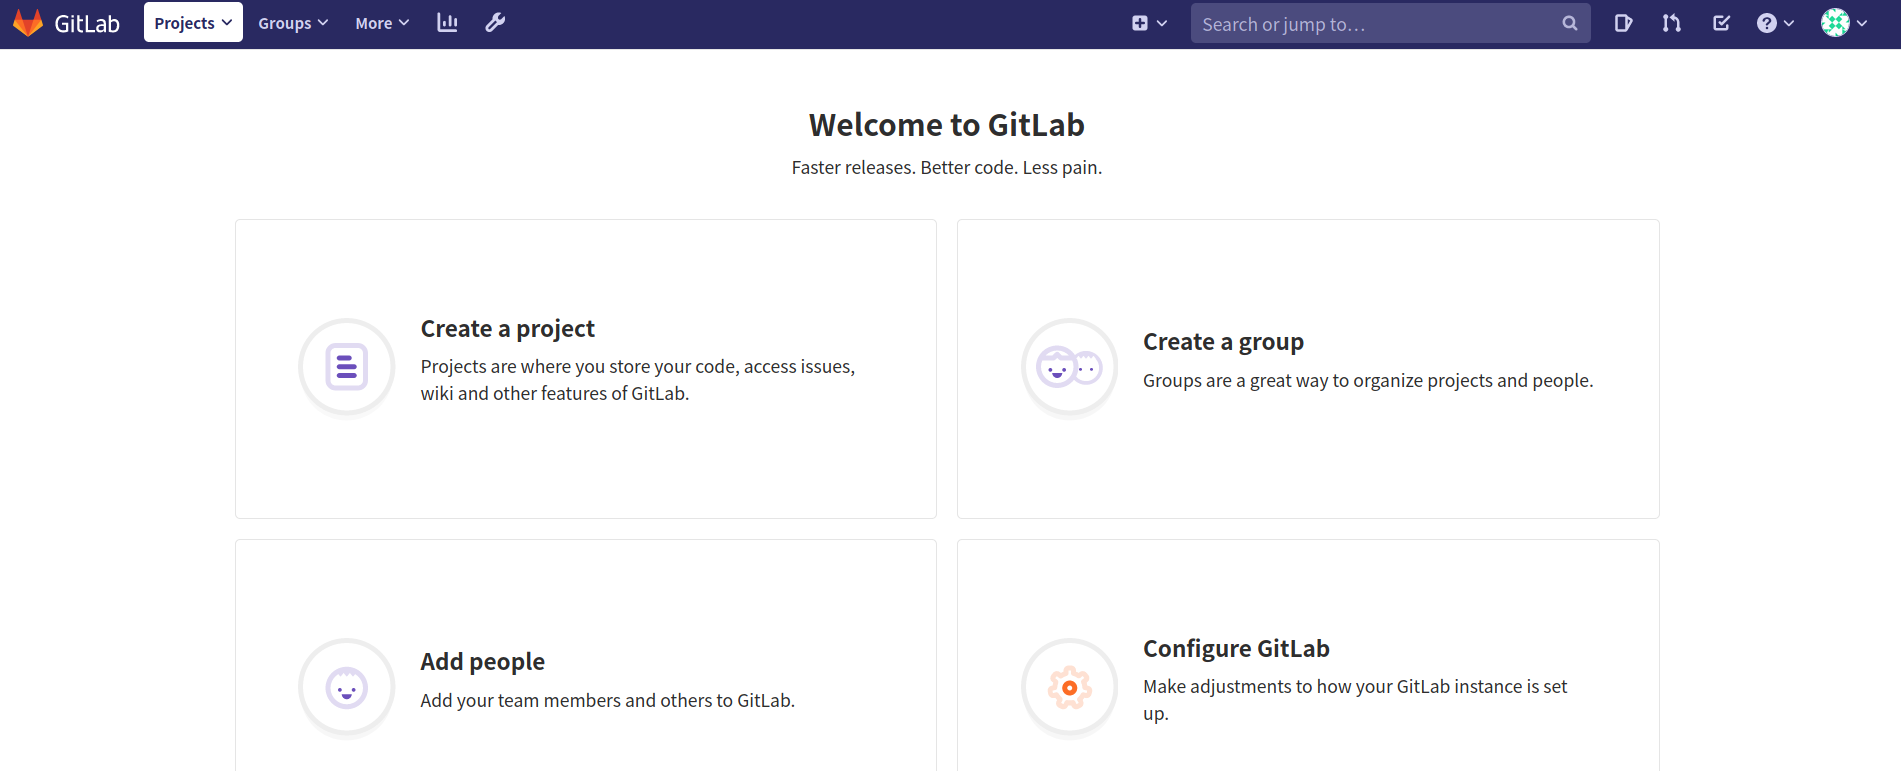Click the Configure GitLab heading

pos(1236,649)
